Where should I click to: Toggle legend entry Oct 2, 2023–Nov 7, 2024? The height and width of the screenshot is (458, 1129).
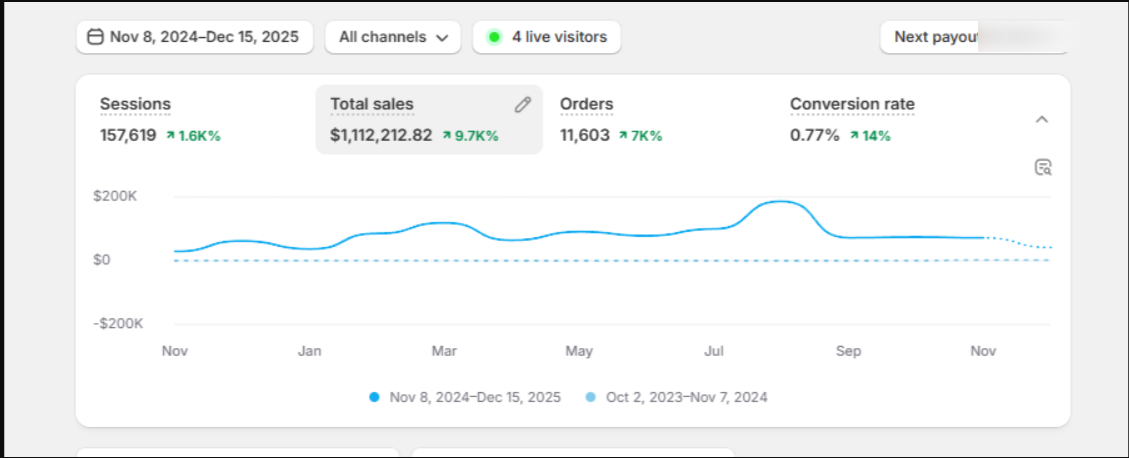677,397
